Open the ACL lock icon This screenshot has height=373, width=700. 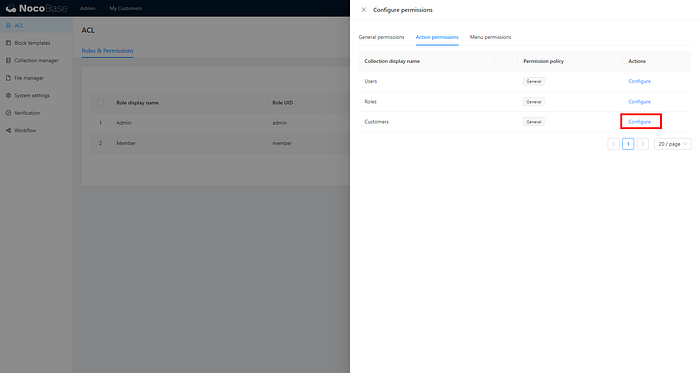(8, 25)
